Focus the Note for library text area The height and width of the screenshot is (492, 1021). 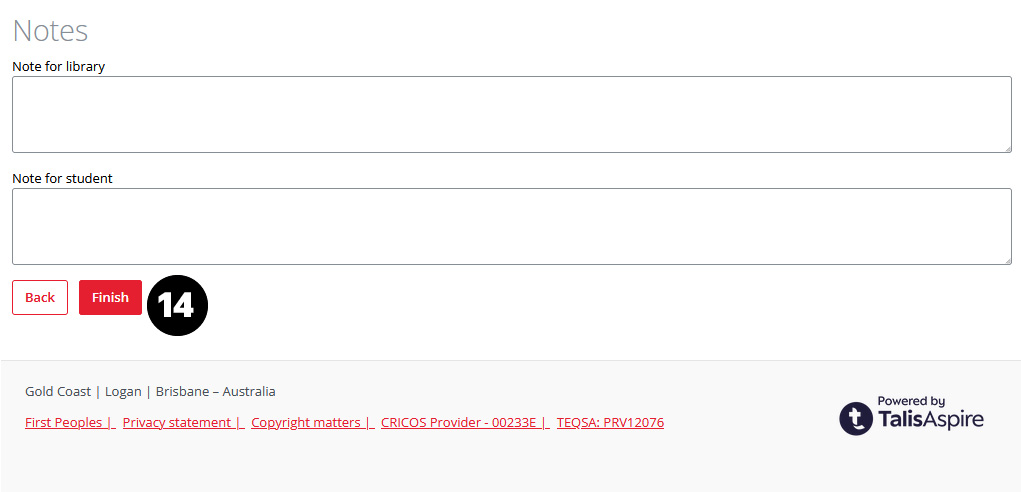[x=511, y=114]
